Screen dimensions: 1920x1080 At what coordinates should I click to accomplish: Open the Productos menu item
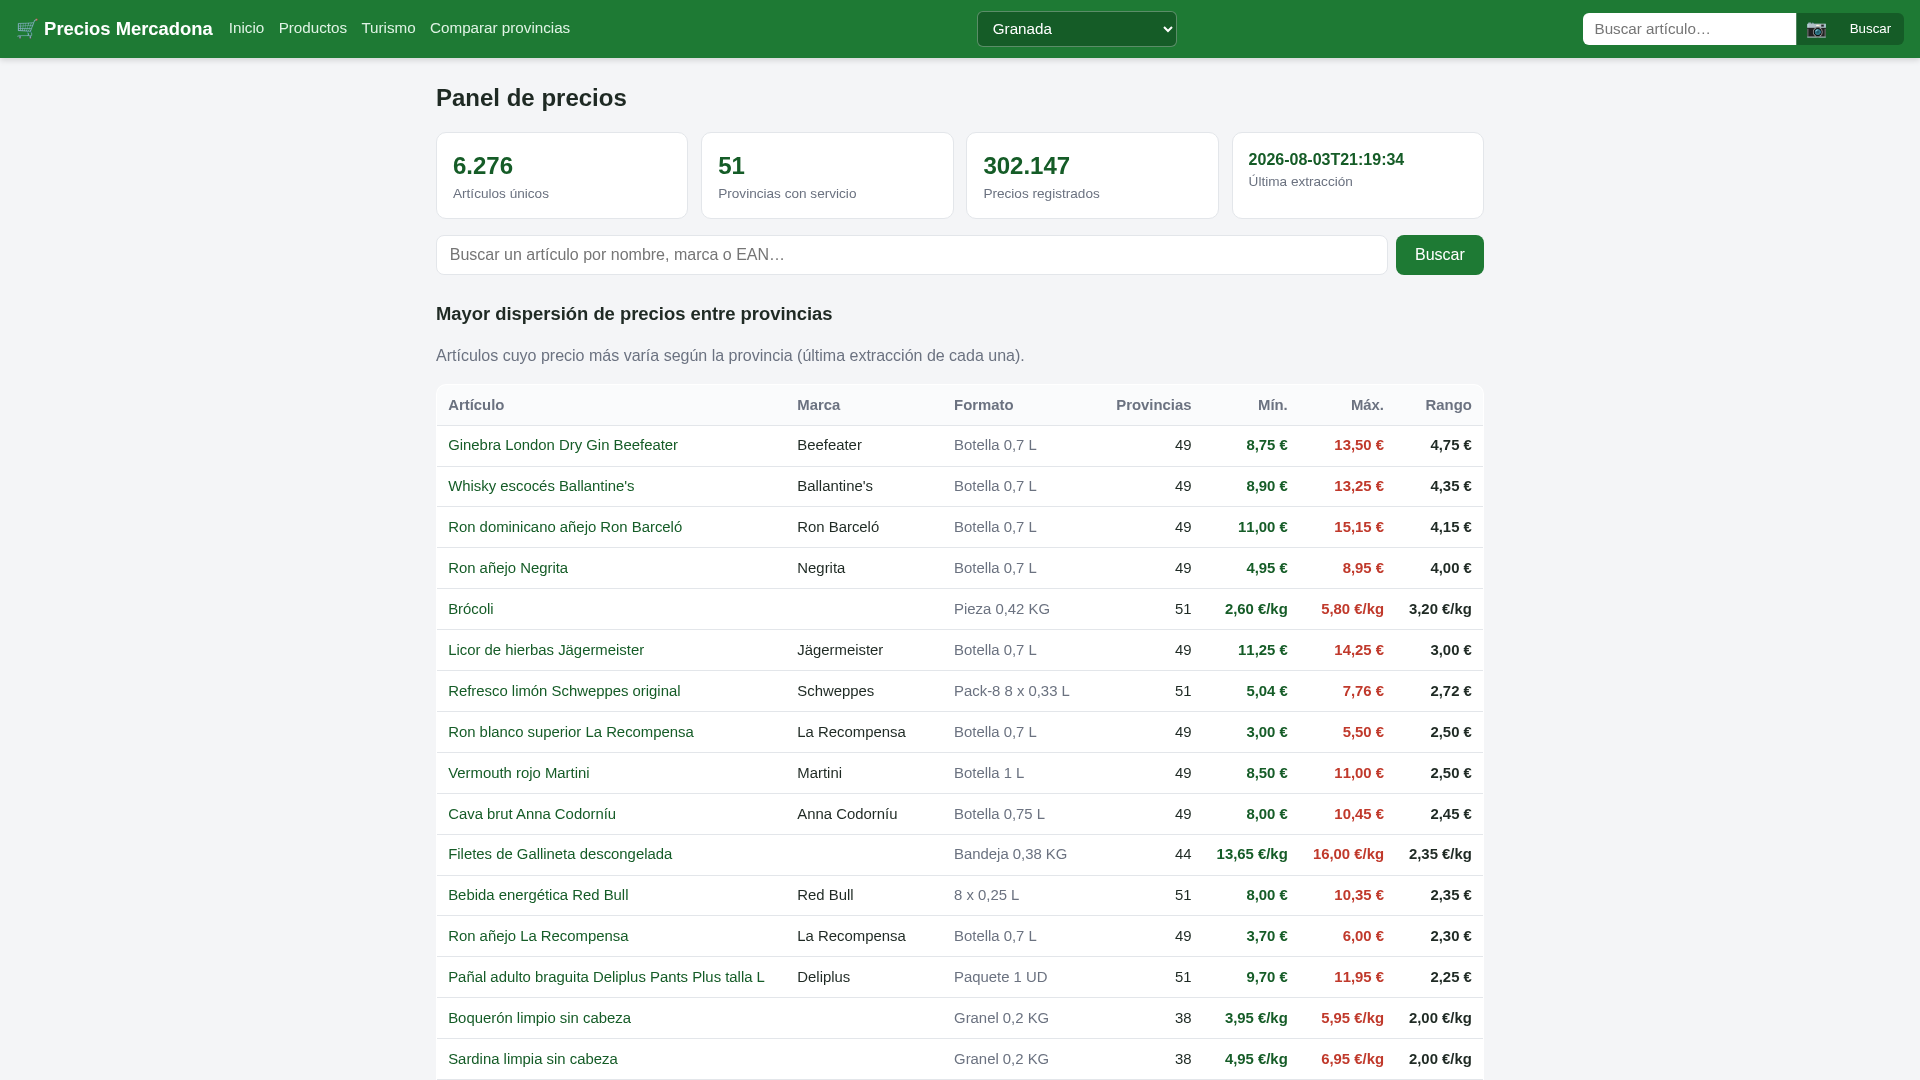click(313, 28)
